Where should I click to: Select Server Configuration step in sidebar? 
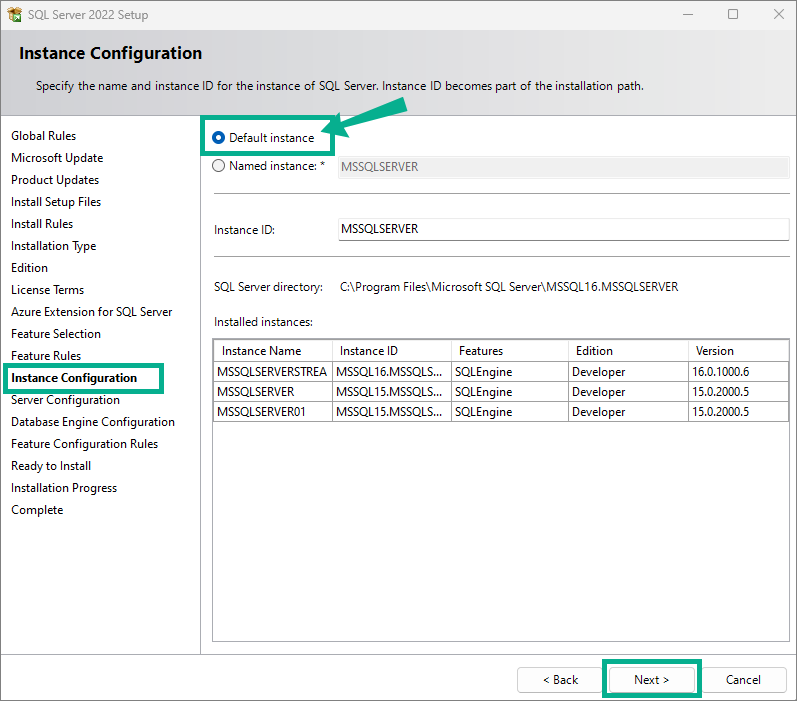point(66,400)
